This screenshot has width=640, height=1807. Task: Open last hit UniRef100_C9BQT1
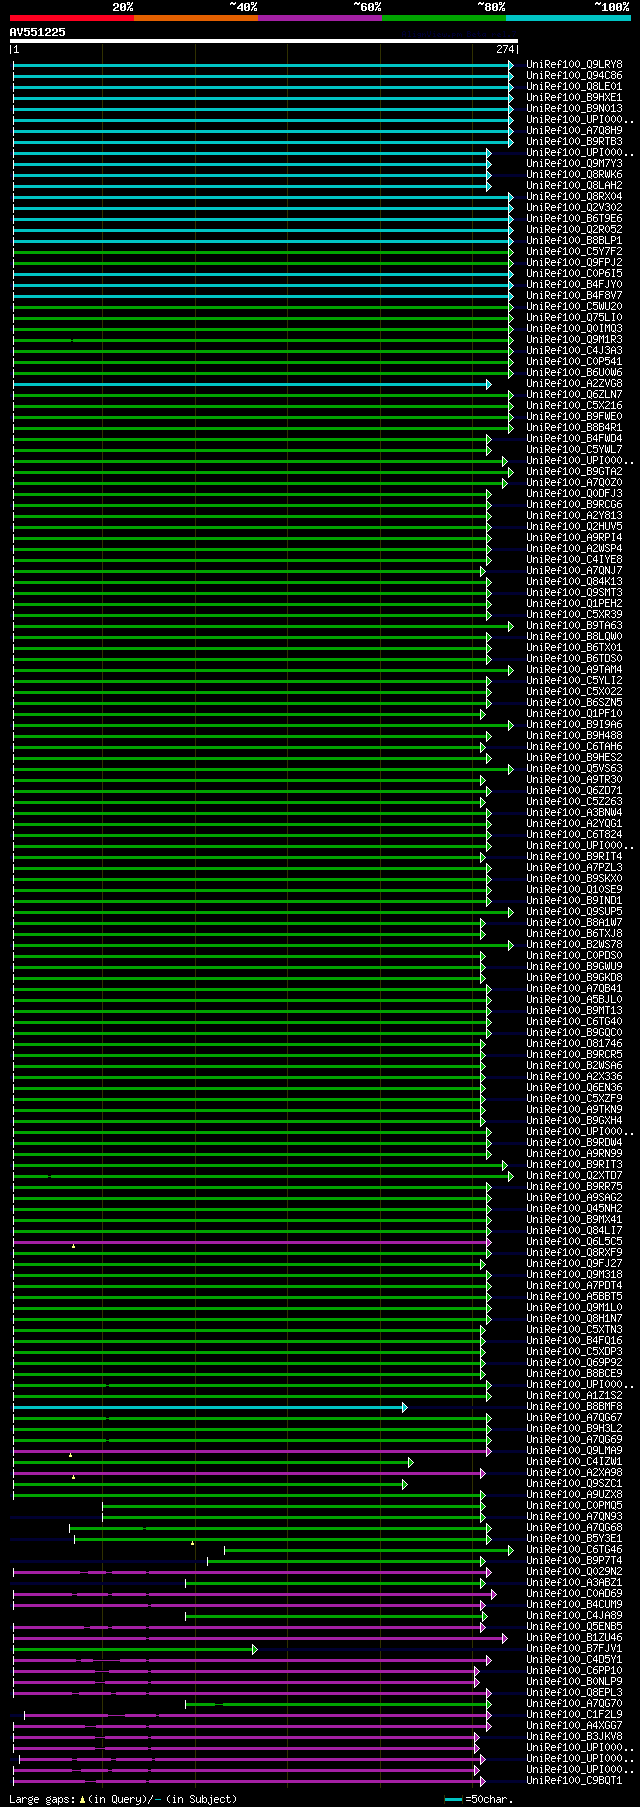(574, 1780)
